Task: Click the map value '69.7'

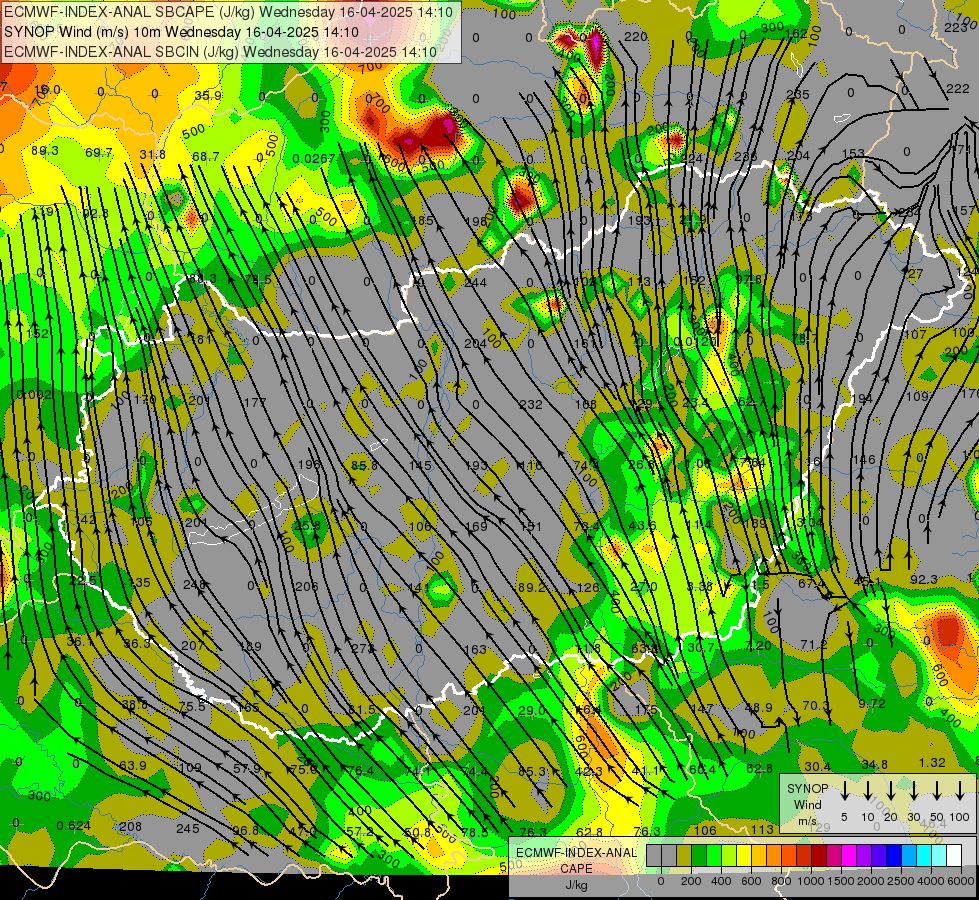Action: click(99, 152)
